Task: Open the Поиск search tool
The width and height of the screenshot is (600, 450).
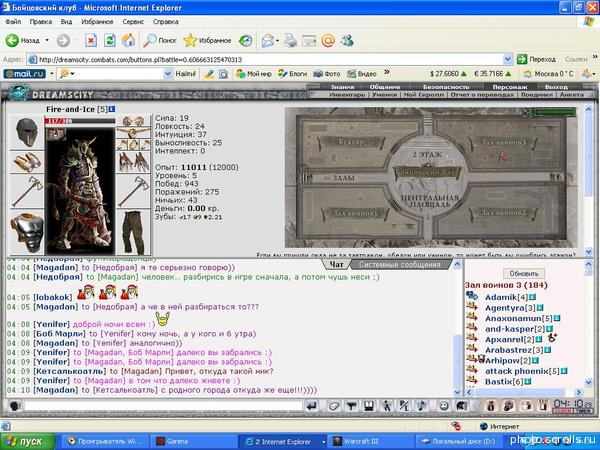Action: click(x=160, y=40)
